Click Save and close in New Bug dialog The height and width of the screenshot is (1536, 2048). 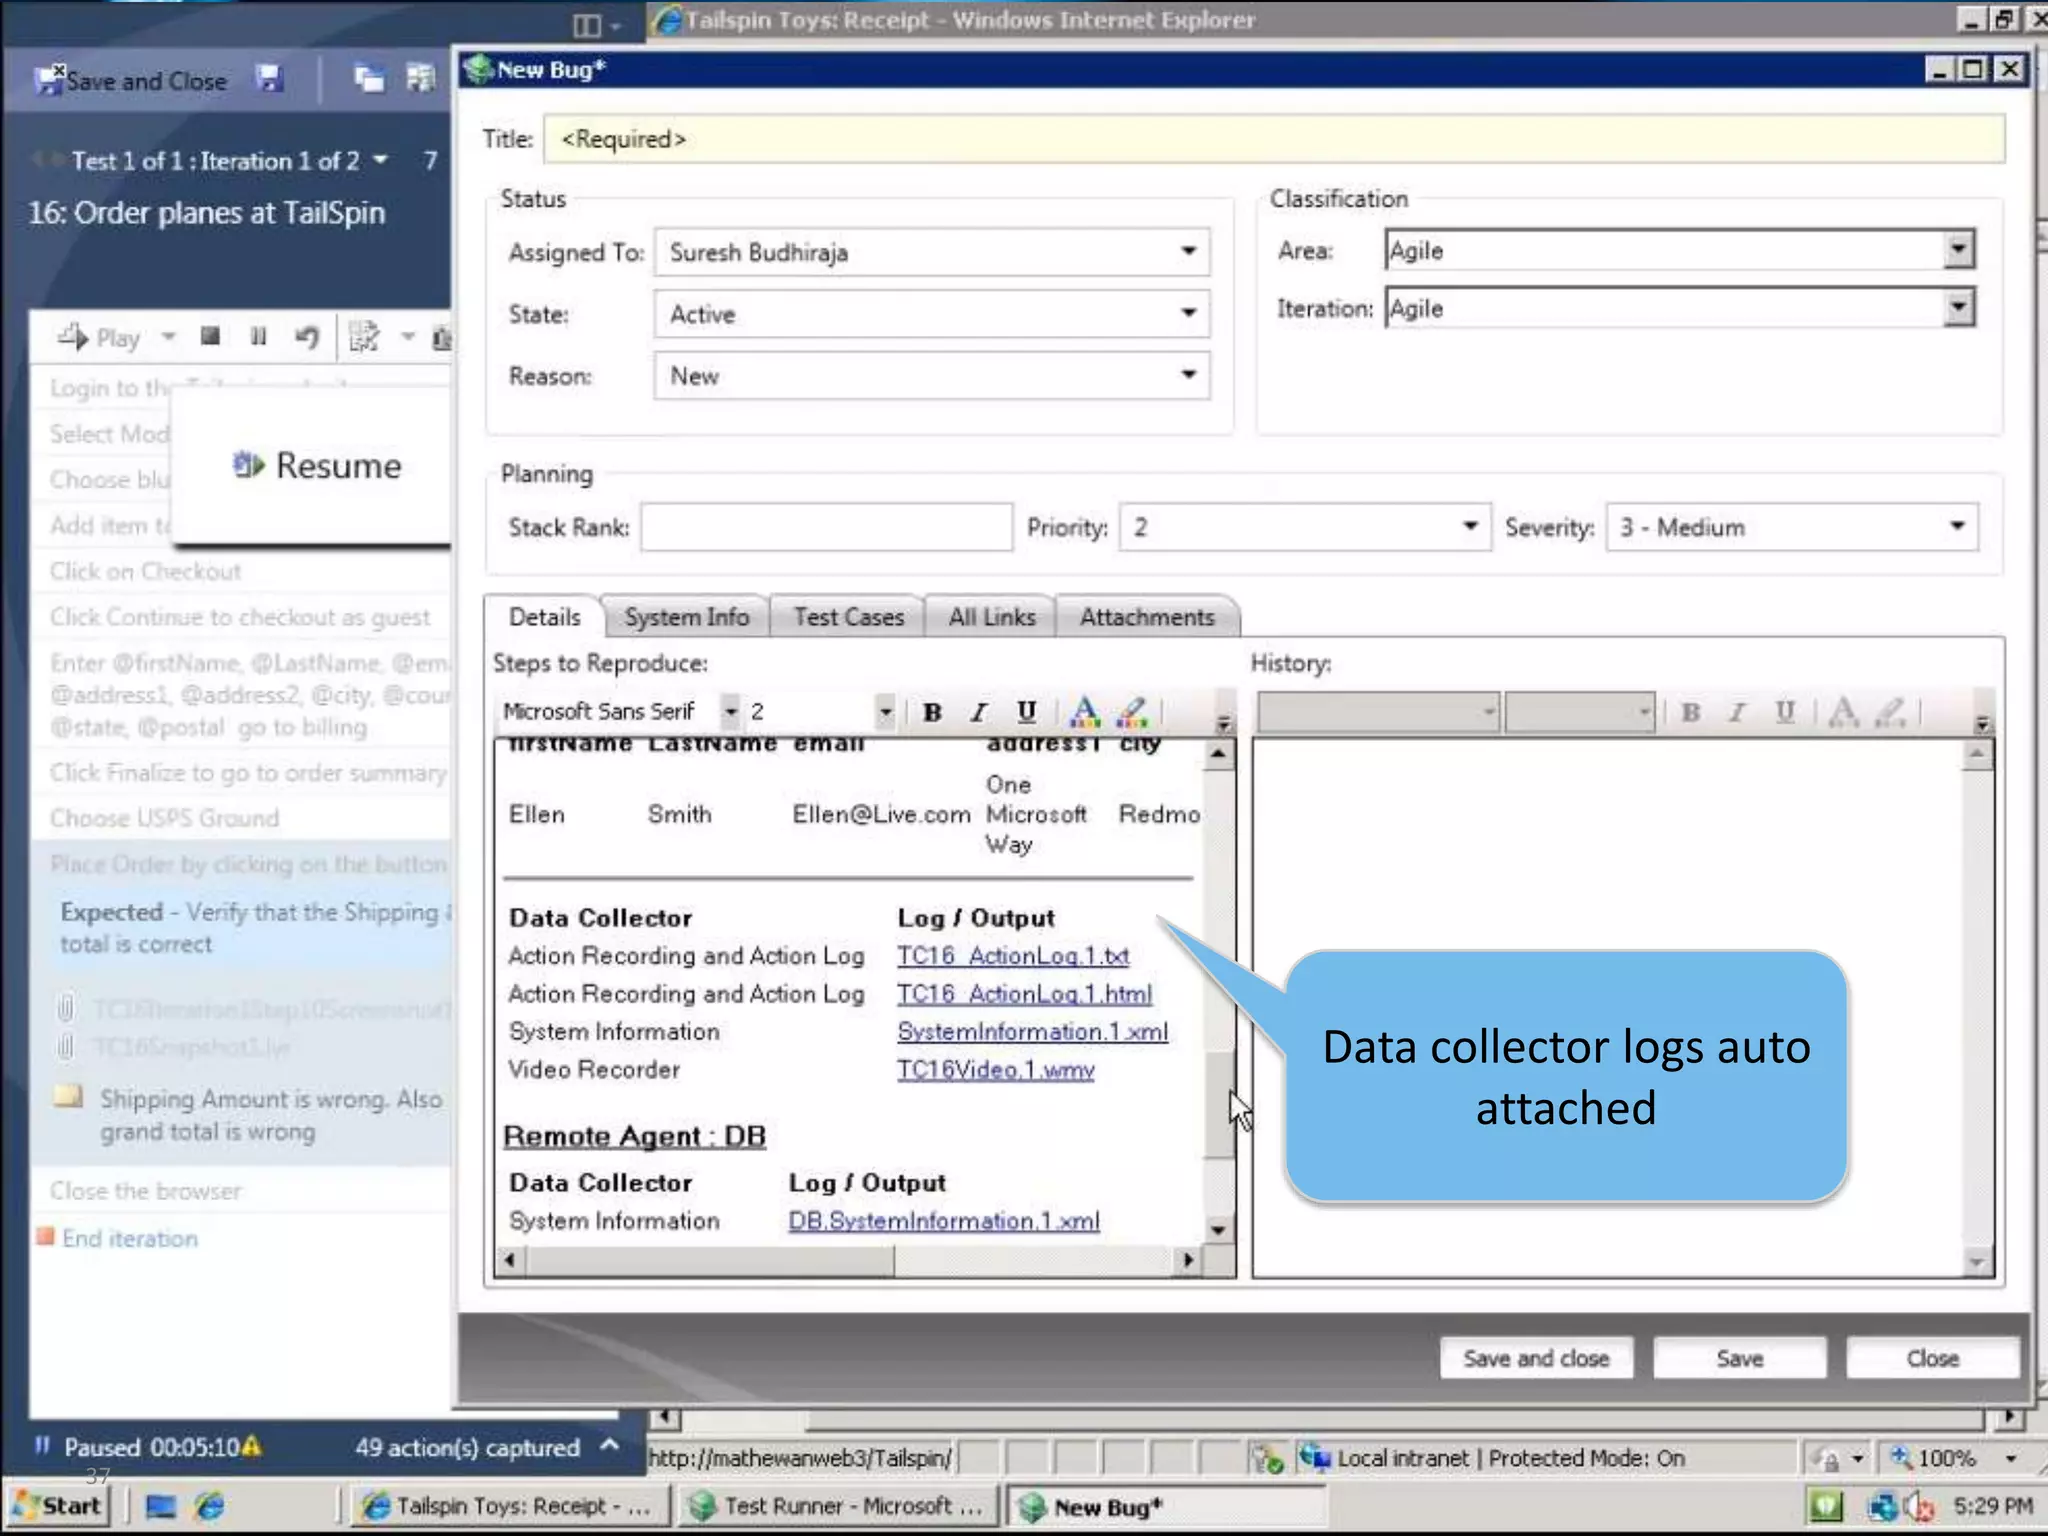tap(1536, 1358)
